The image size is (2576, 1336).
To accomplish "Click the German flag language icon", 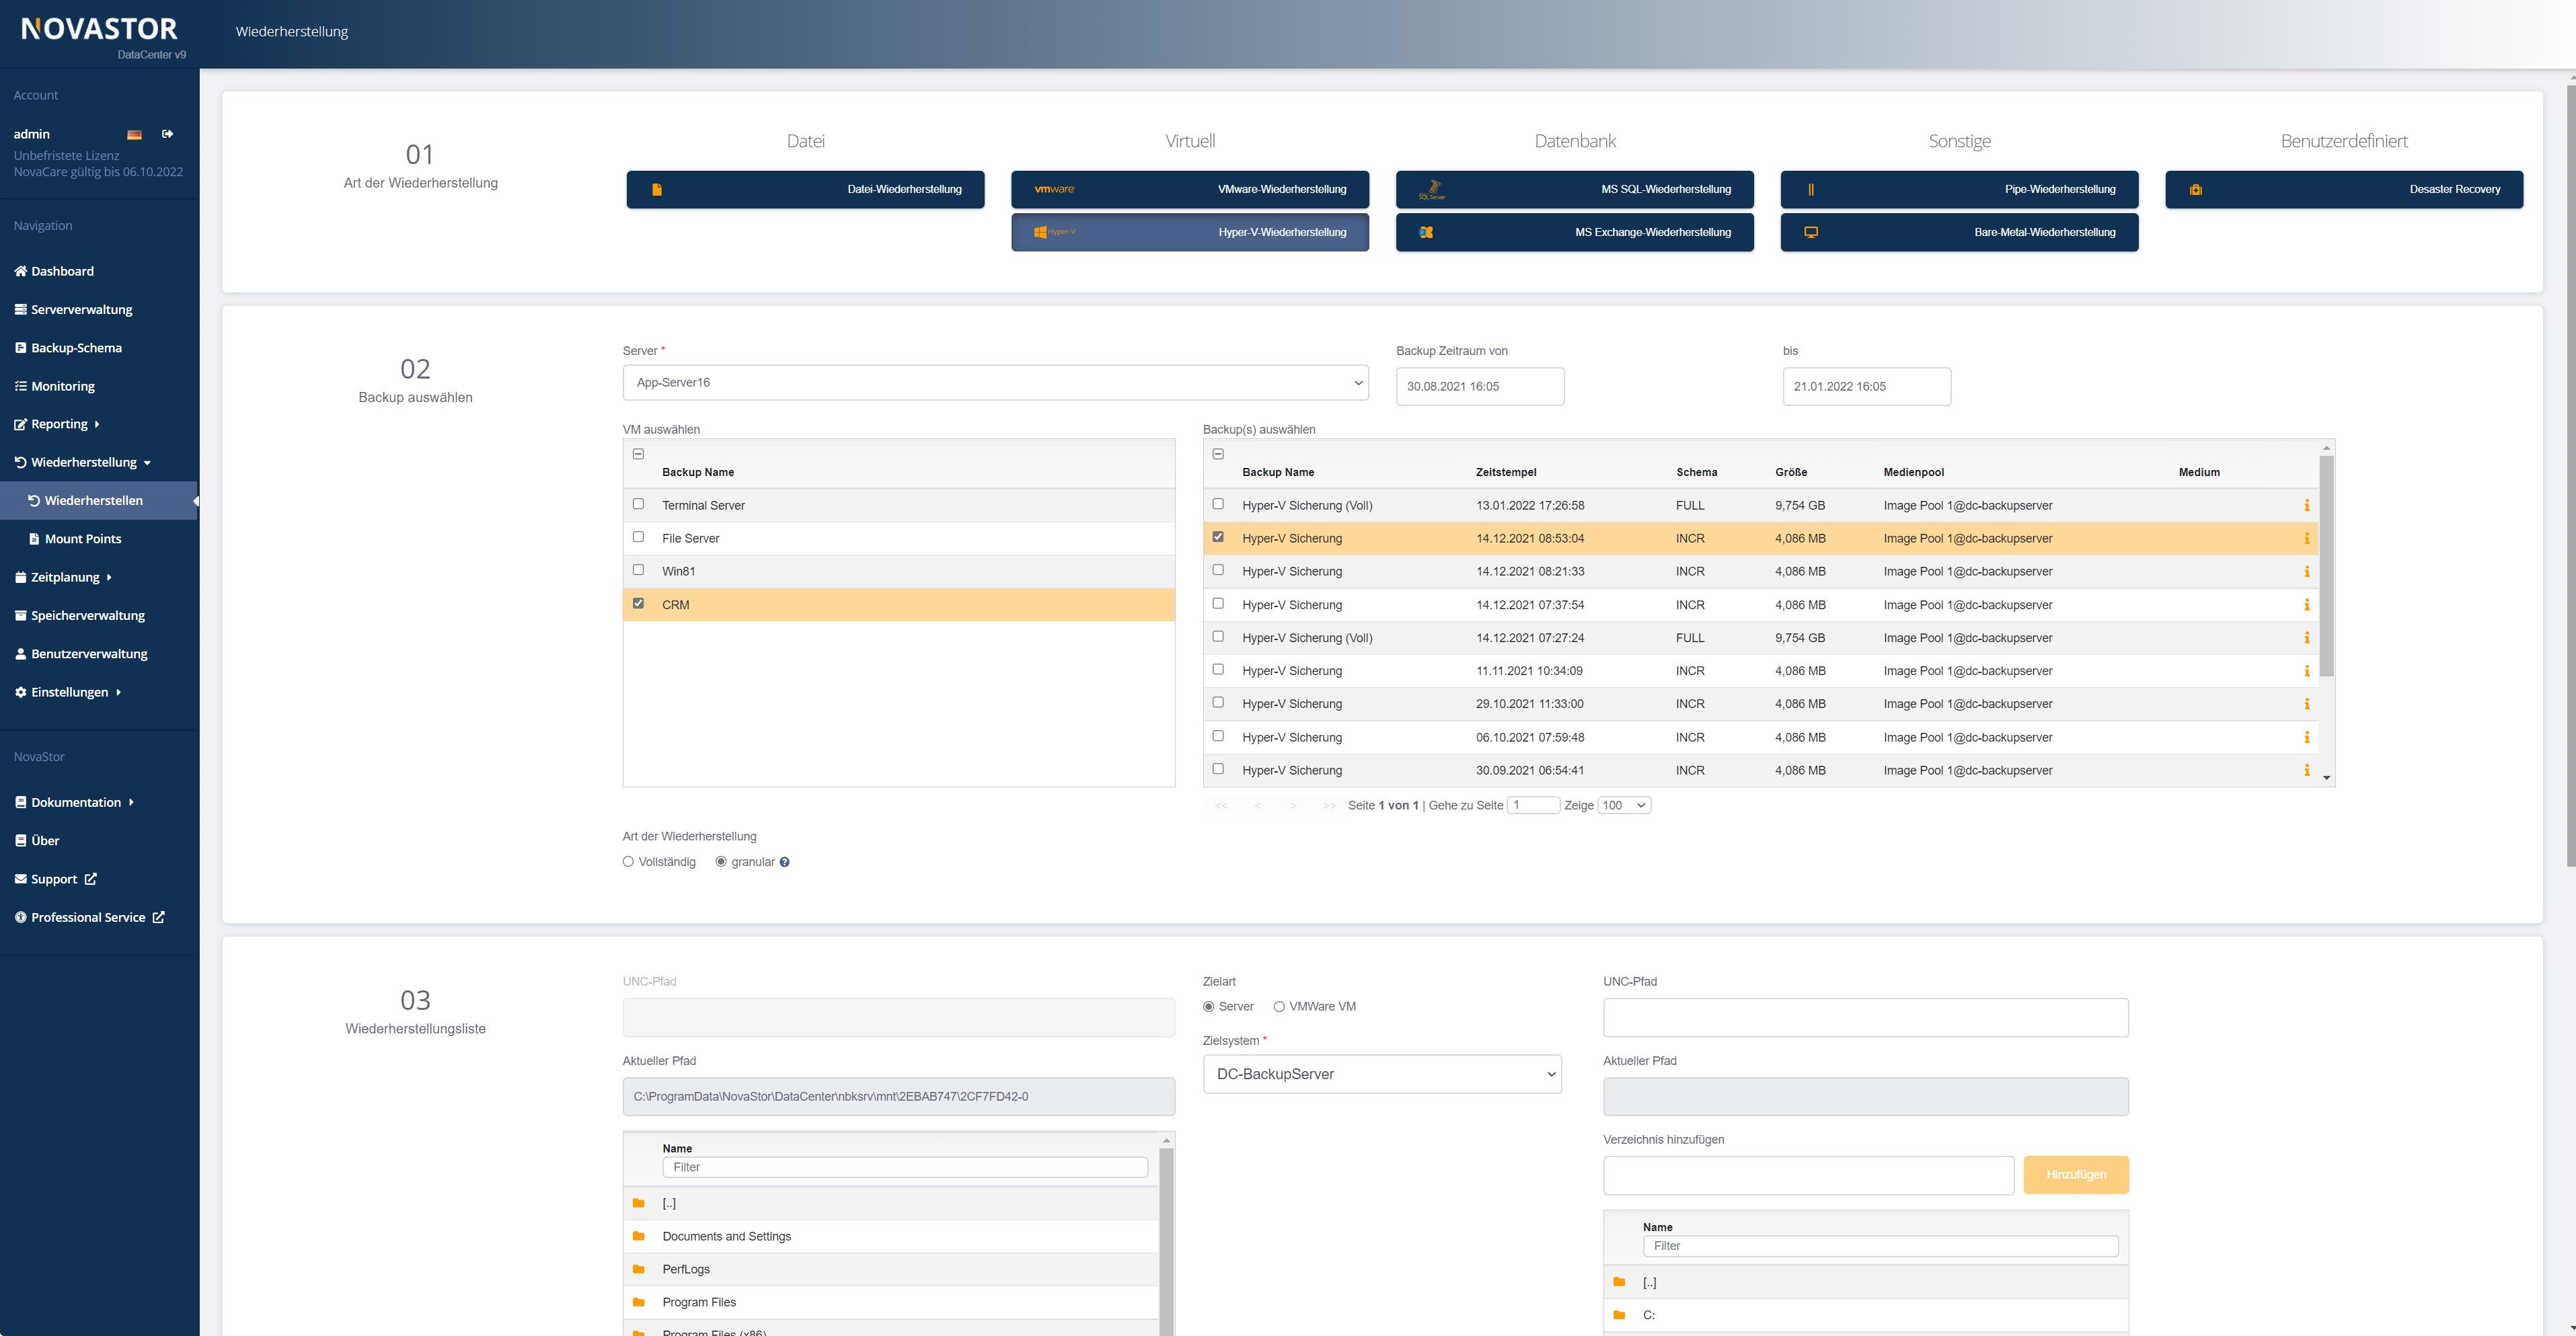I will (134, 134).
